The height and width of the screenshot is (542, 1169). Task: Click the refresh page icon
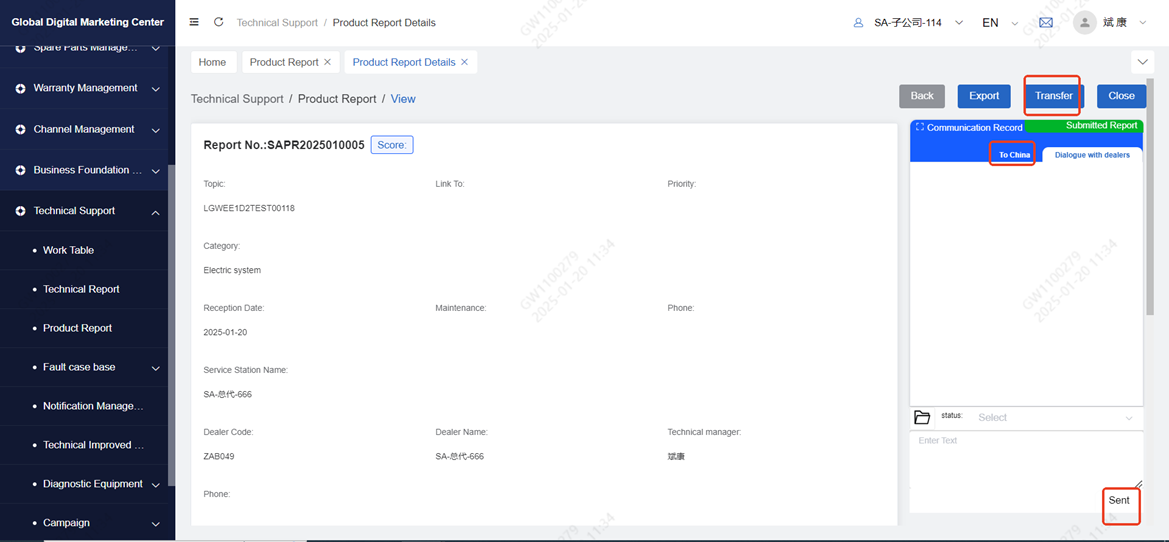[219, 22]
